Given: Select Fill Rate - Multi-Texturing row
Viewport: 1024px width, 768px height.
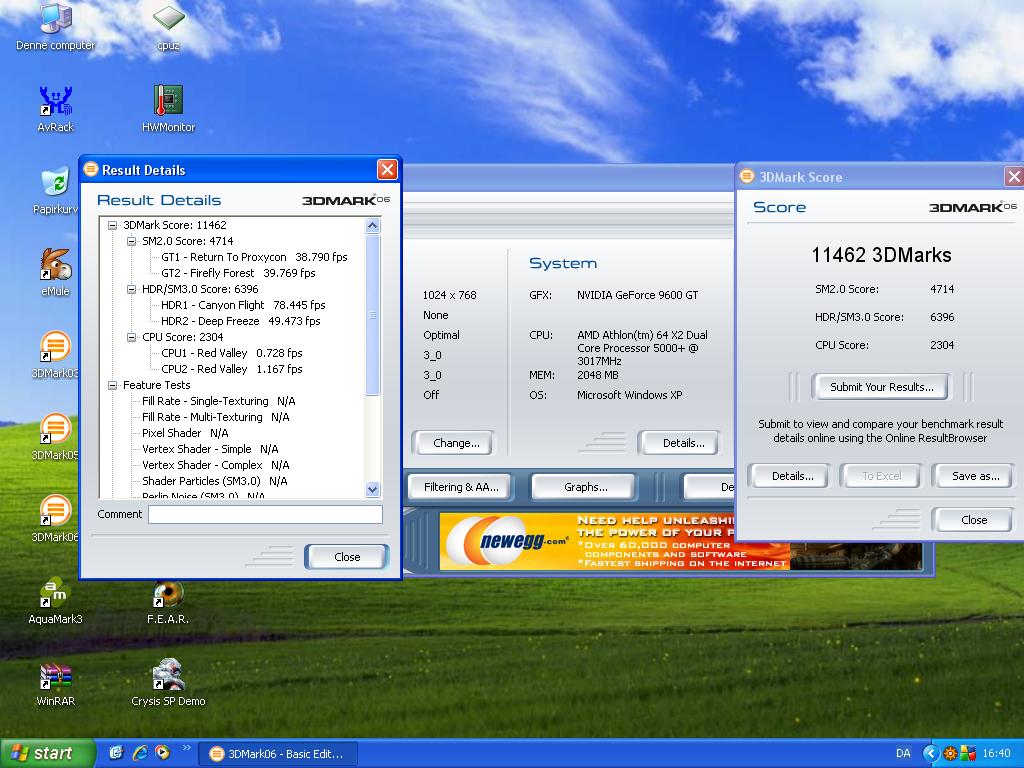Looking at the screenshot, I should coord(216,417).
